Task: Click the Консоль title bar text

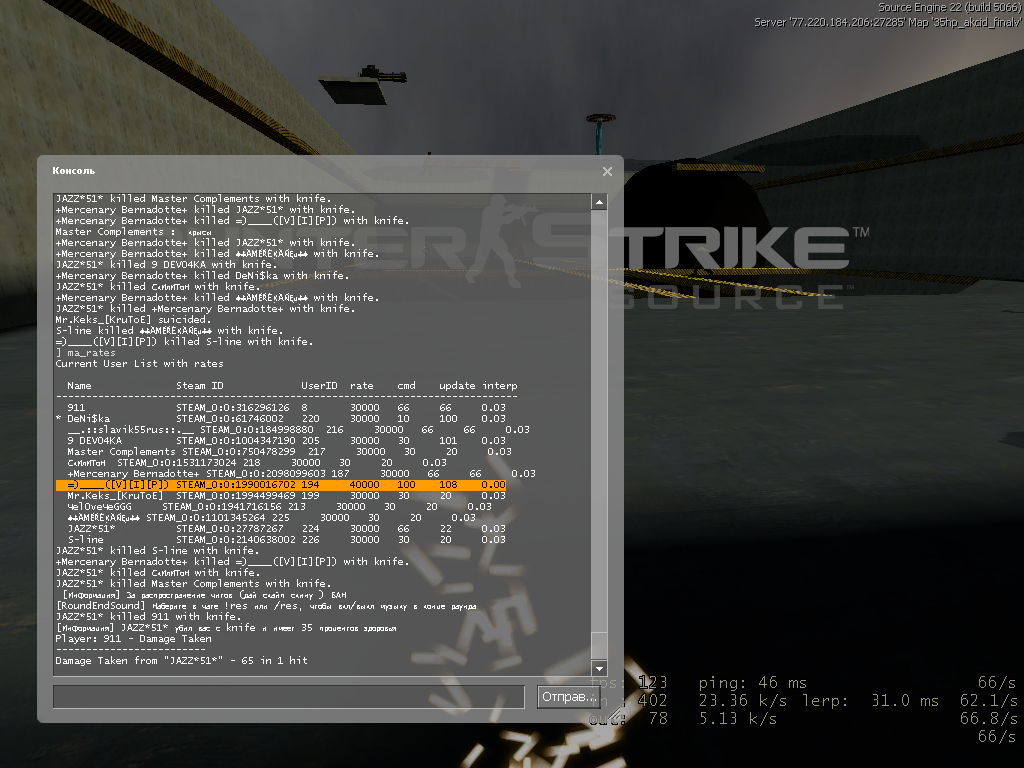Action: [74, 170]
